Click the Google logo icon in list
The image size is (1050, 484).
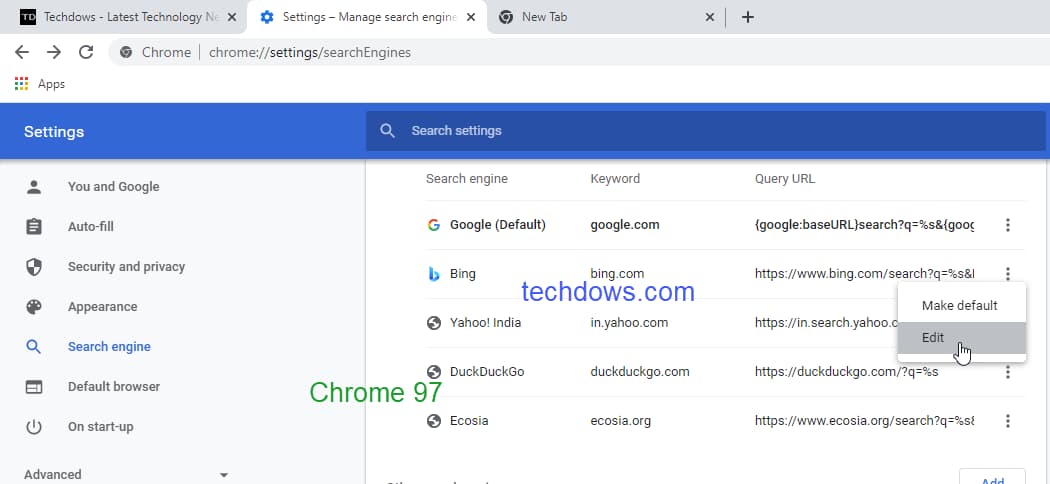point(434,225)
